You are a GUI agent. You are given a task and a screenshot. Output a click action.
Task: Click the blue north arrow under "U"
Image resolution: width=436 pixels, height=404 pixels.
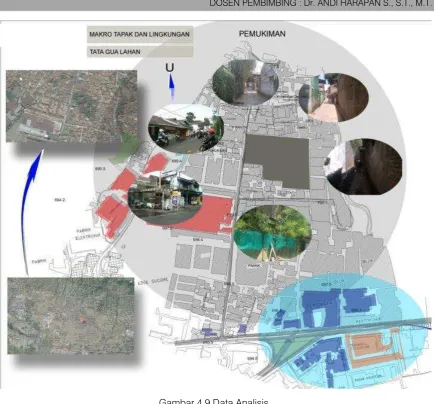pos(172,87)
